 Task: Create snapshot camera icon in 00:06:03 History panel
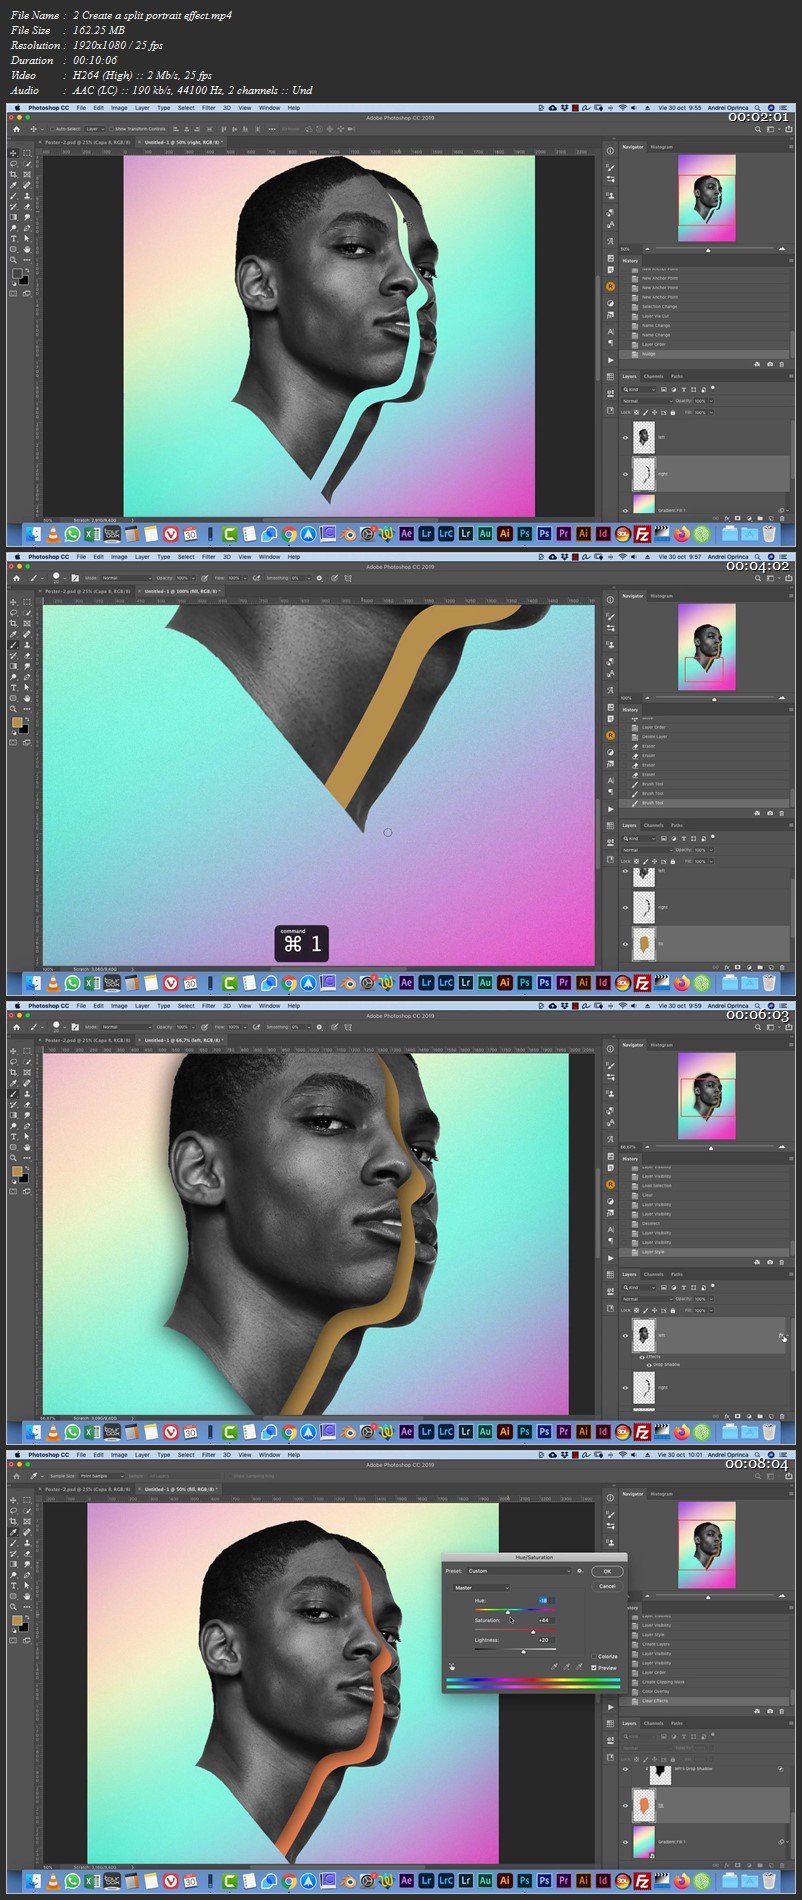coord(770,1262)
